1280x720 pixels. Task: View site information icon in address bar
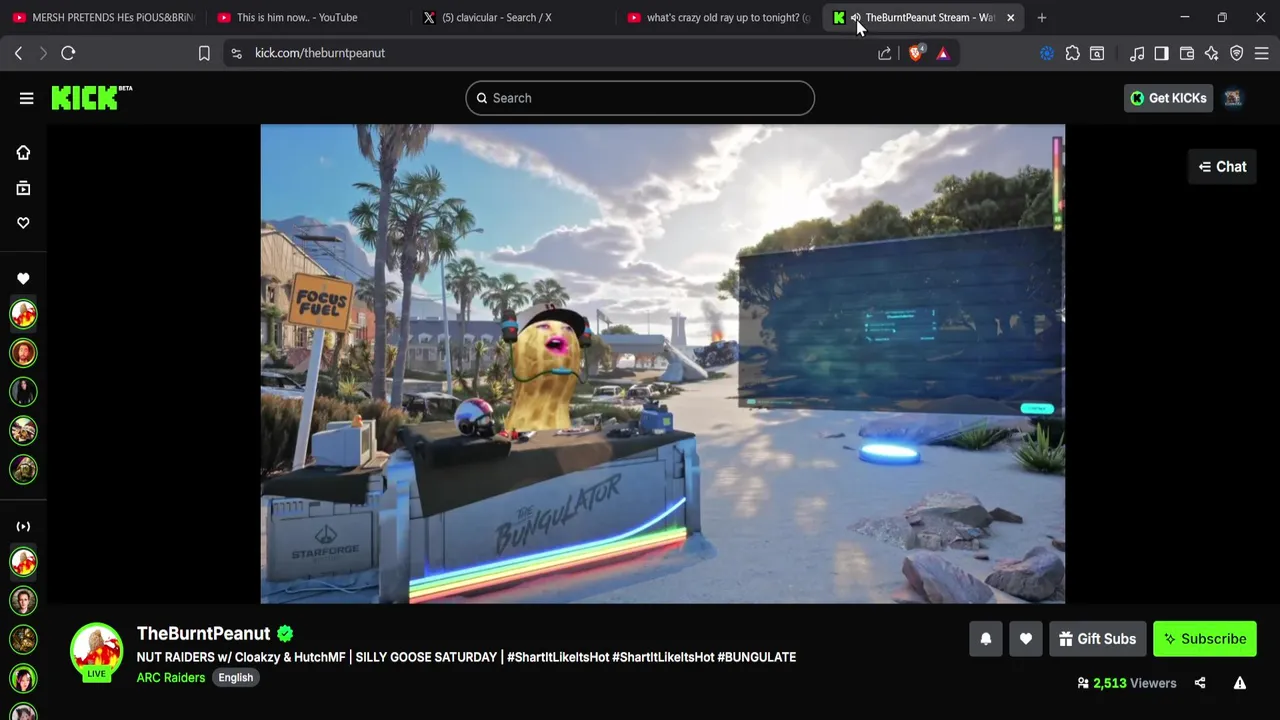pos(236,53)
